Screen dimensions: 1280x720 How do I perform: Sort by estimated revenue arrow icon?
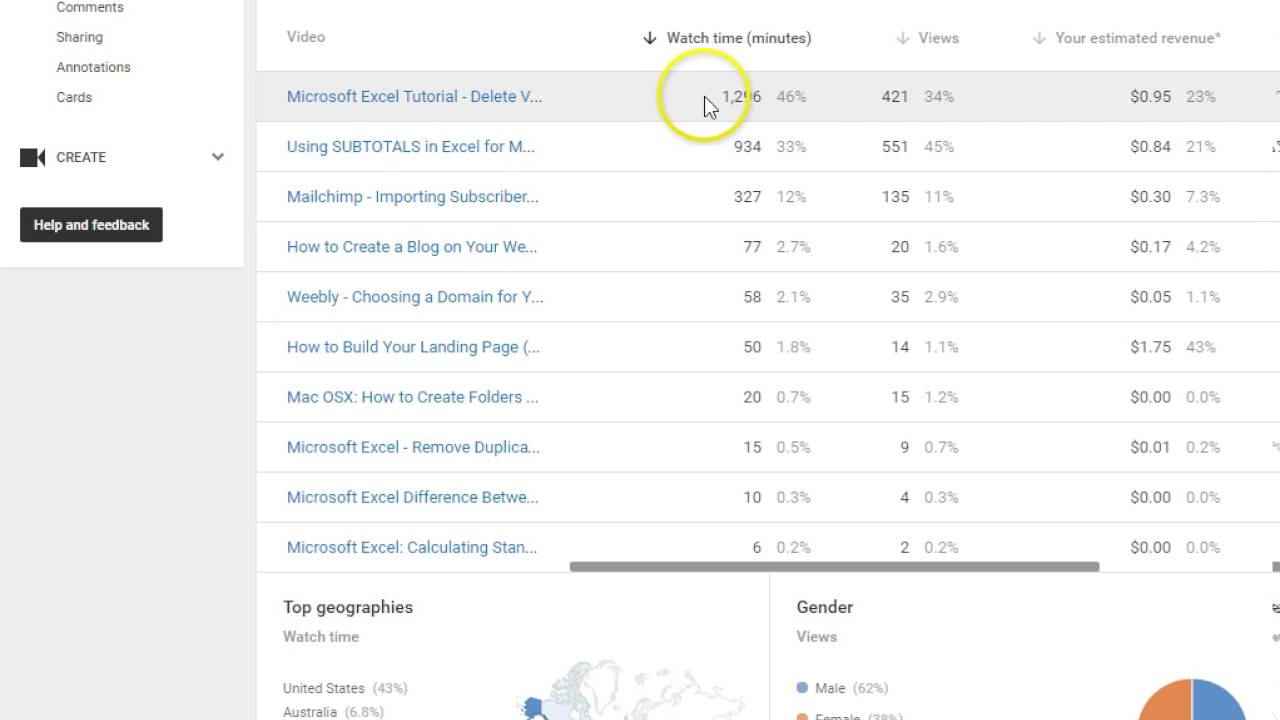pos(1040,38)
